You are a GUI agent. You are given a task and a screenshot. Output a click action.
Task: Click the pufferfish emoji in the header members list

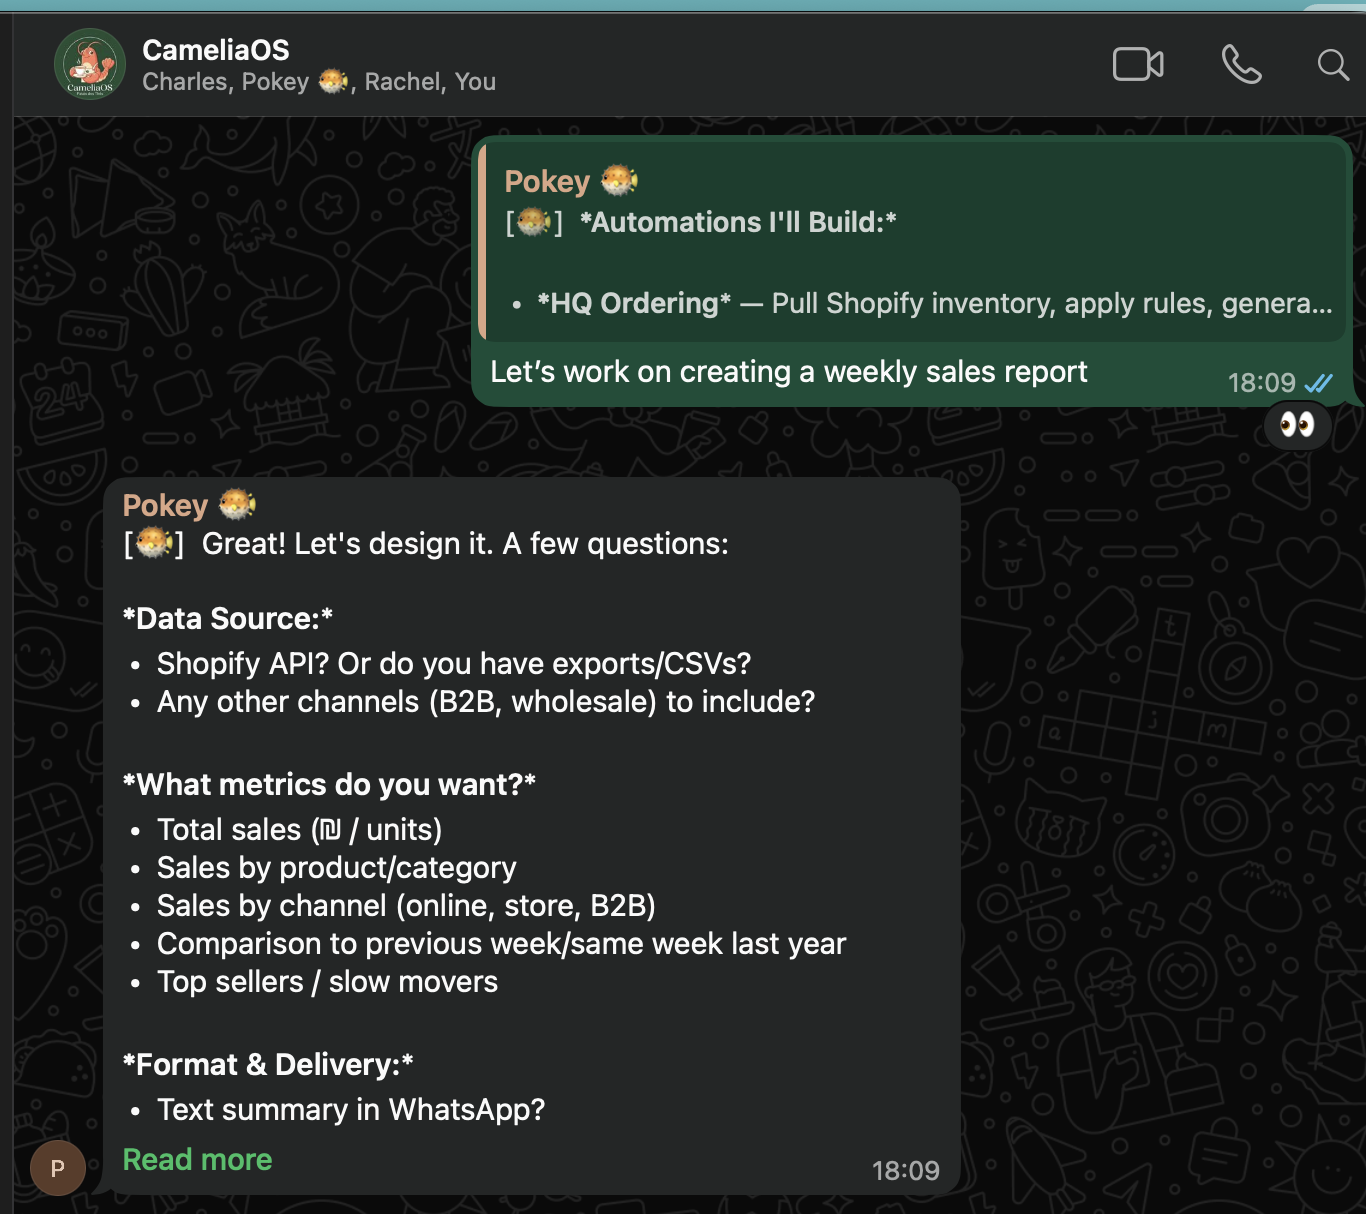pyautogui.click(x=333, y=82)
